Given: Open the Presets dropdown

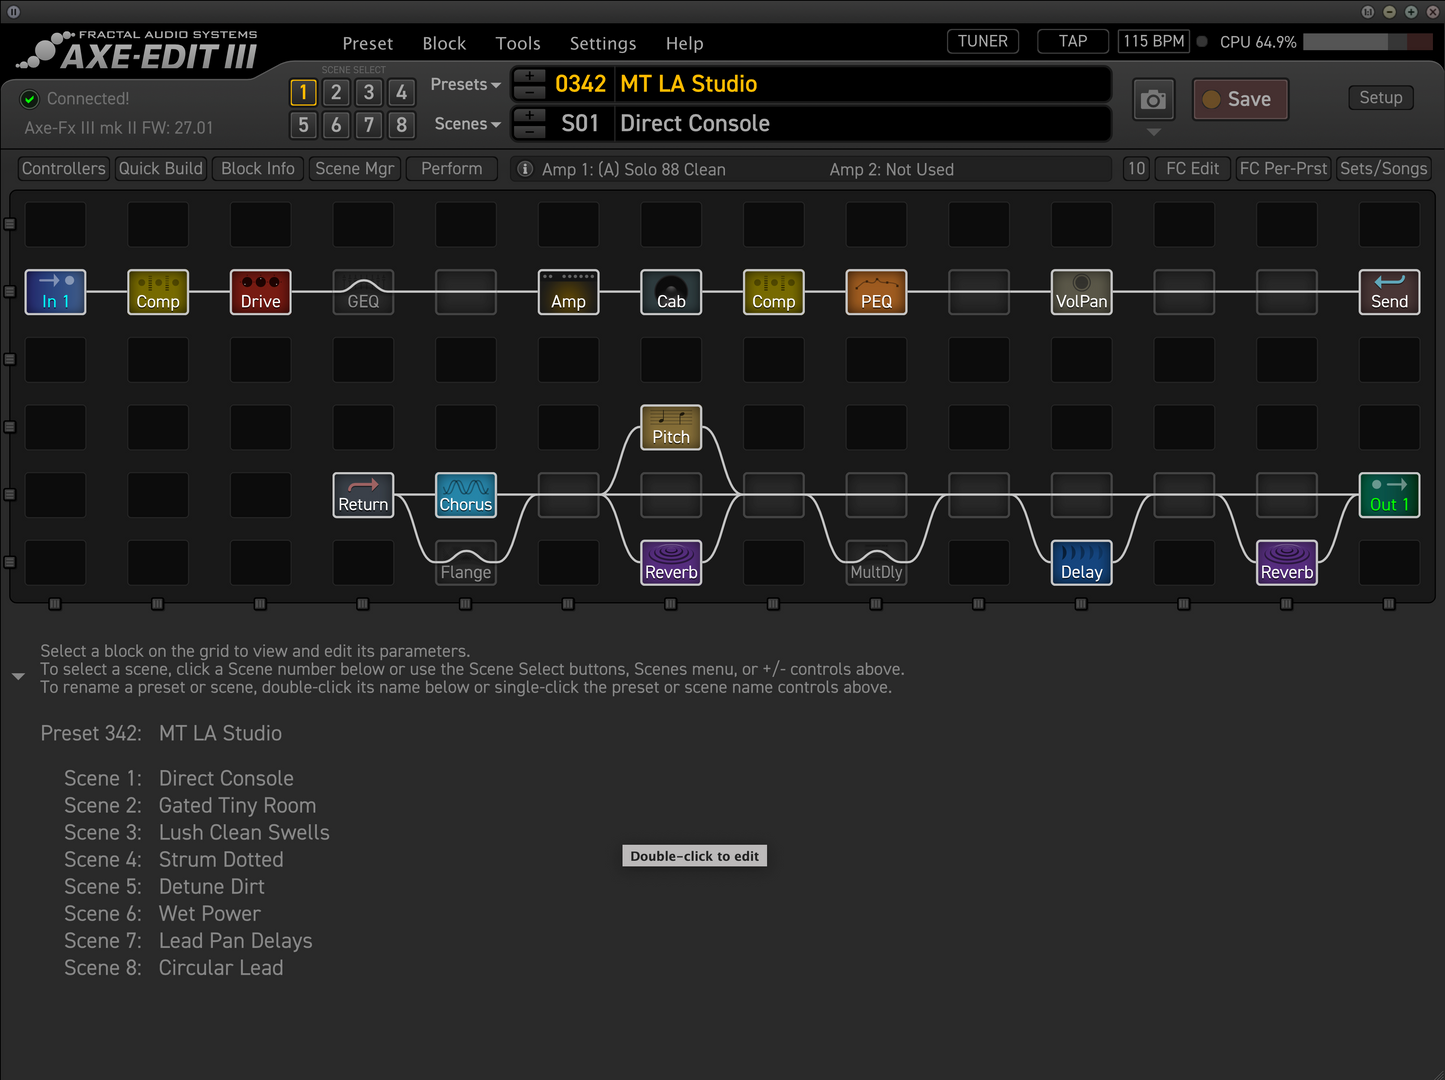Looking at the screenshot, I should click(x=465, y=85).
